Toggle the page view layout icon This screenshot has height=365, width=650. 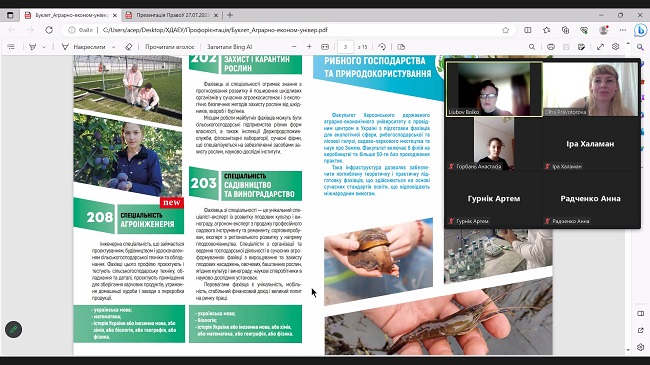coord(401,47)
